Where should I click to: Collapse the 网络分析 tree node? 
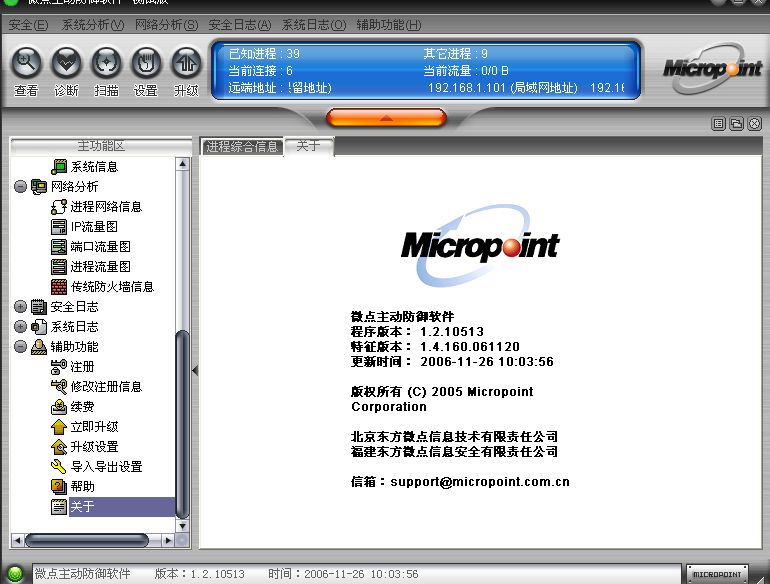20,187
